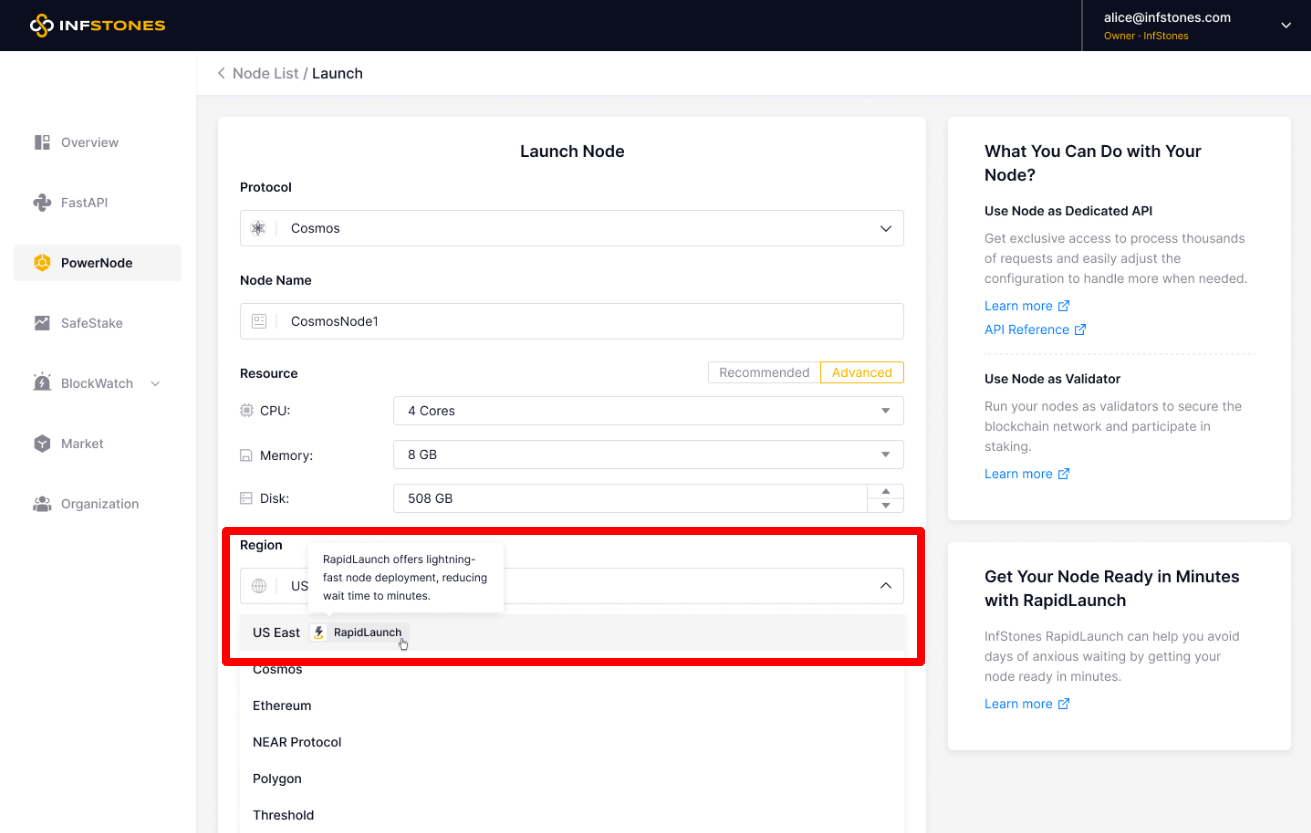Open the CPU 4 Cores dropdown
Image resolution: width=1311 pixels, height=833 pixels.
click(x=648, y=410)
